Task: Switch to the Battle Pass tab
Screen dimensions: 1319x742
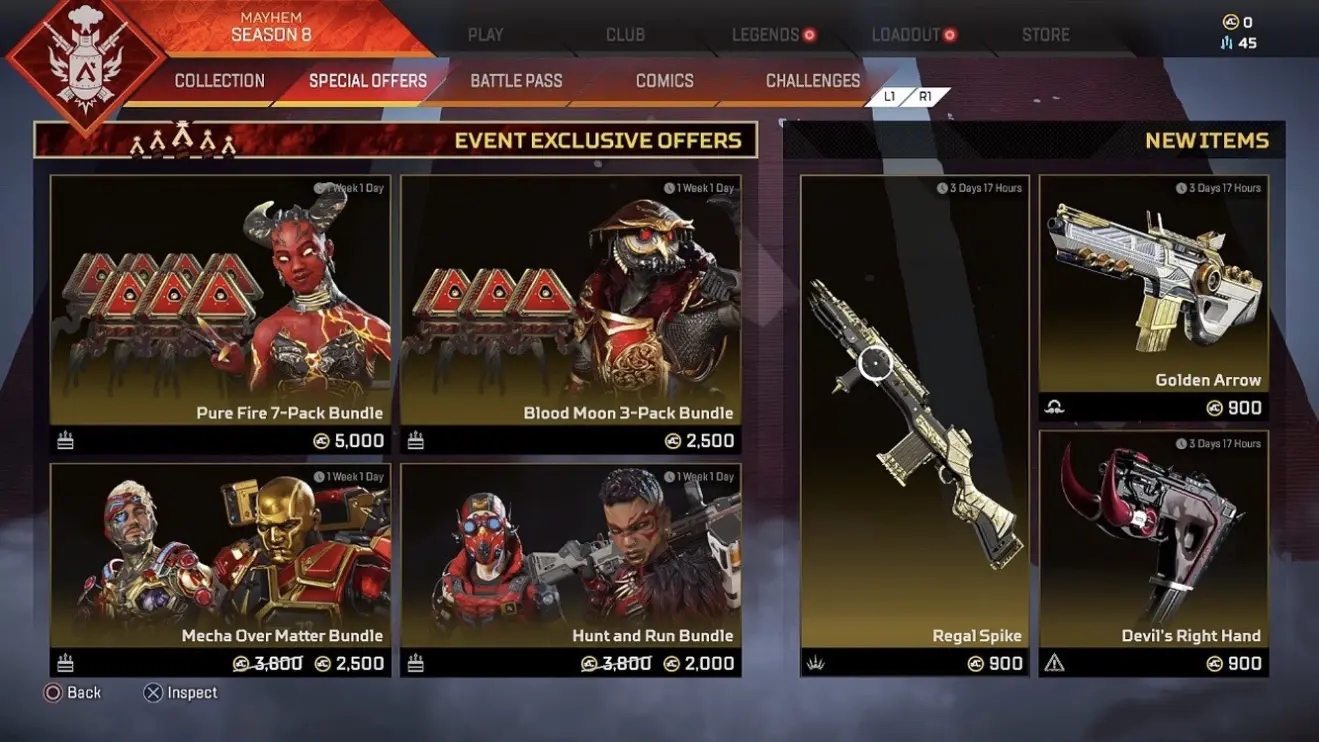Action: point(516,81)
